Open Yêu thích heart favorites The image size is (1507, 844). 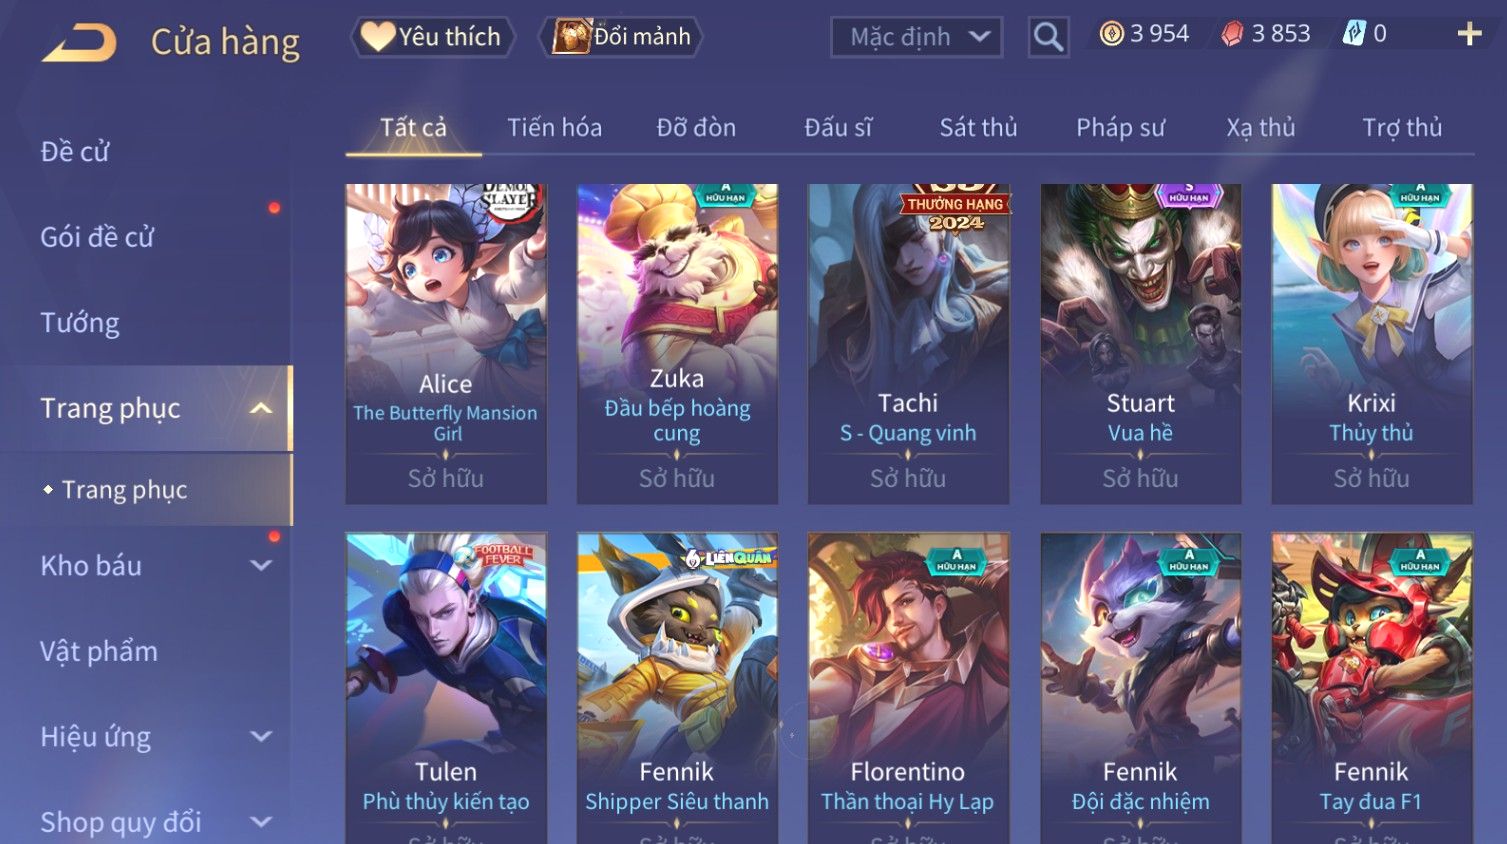432,37
